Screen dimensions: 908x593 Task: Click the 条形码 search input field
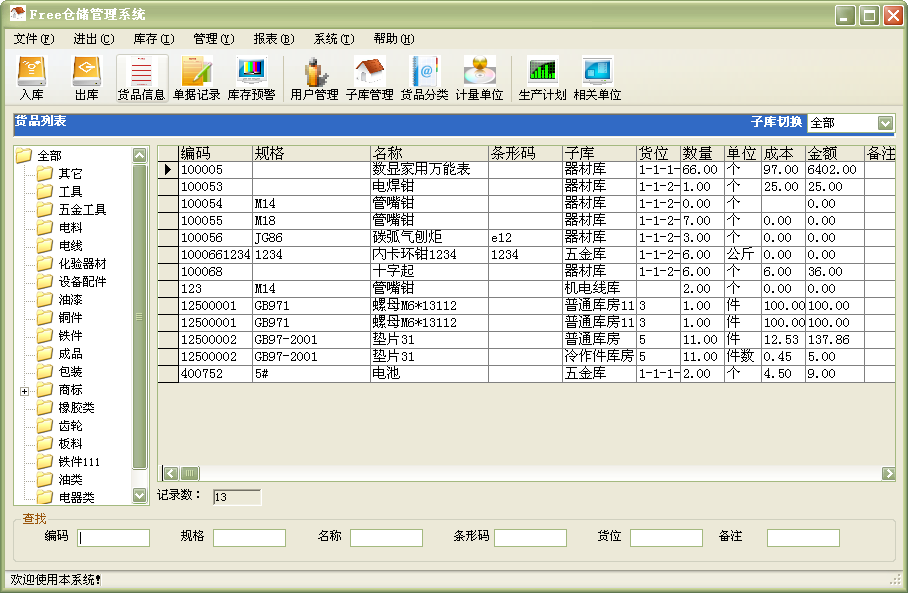(x=530, y=538)
